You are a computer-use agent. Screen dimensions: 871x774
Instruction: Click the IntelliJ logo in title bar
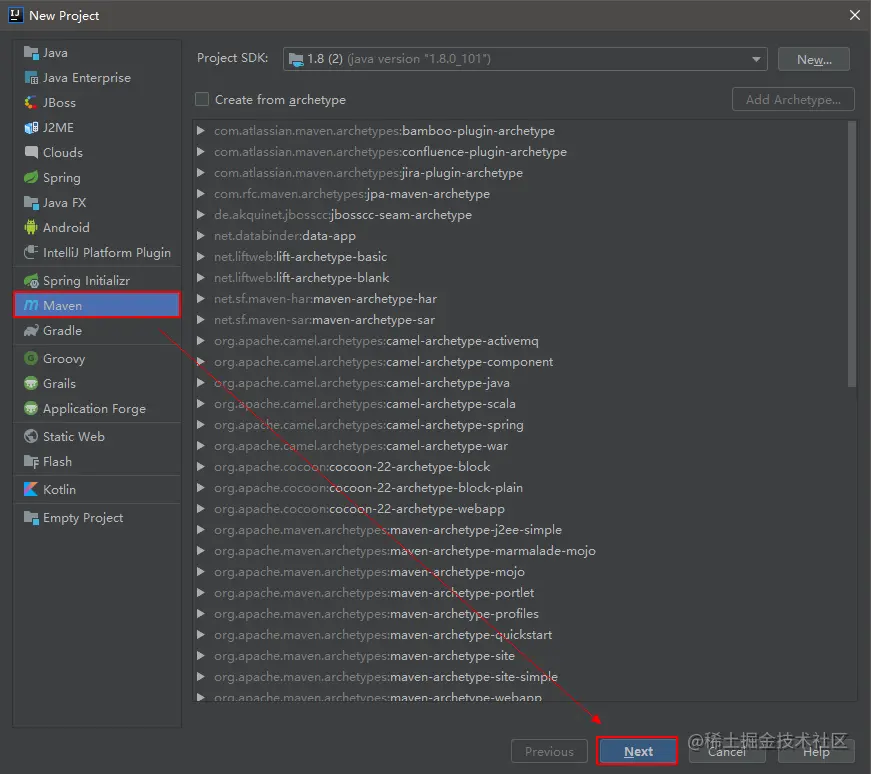click(x=16, y=15)
